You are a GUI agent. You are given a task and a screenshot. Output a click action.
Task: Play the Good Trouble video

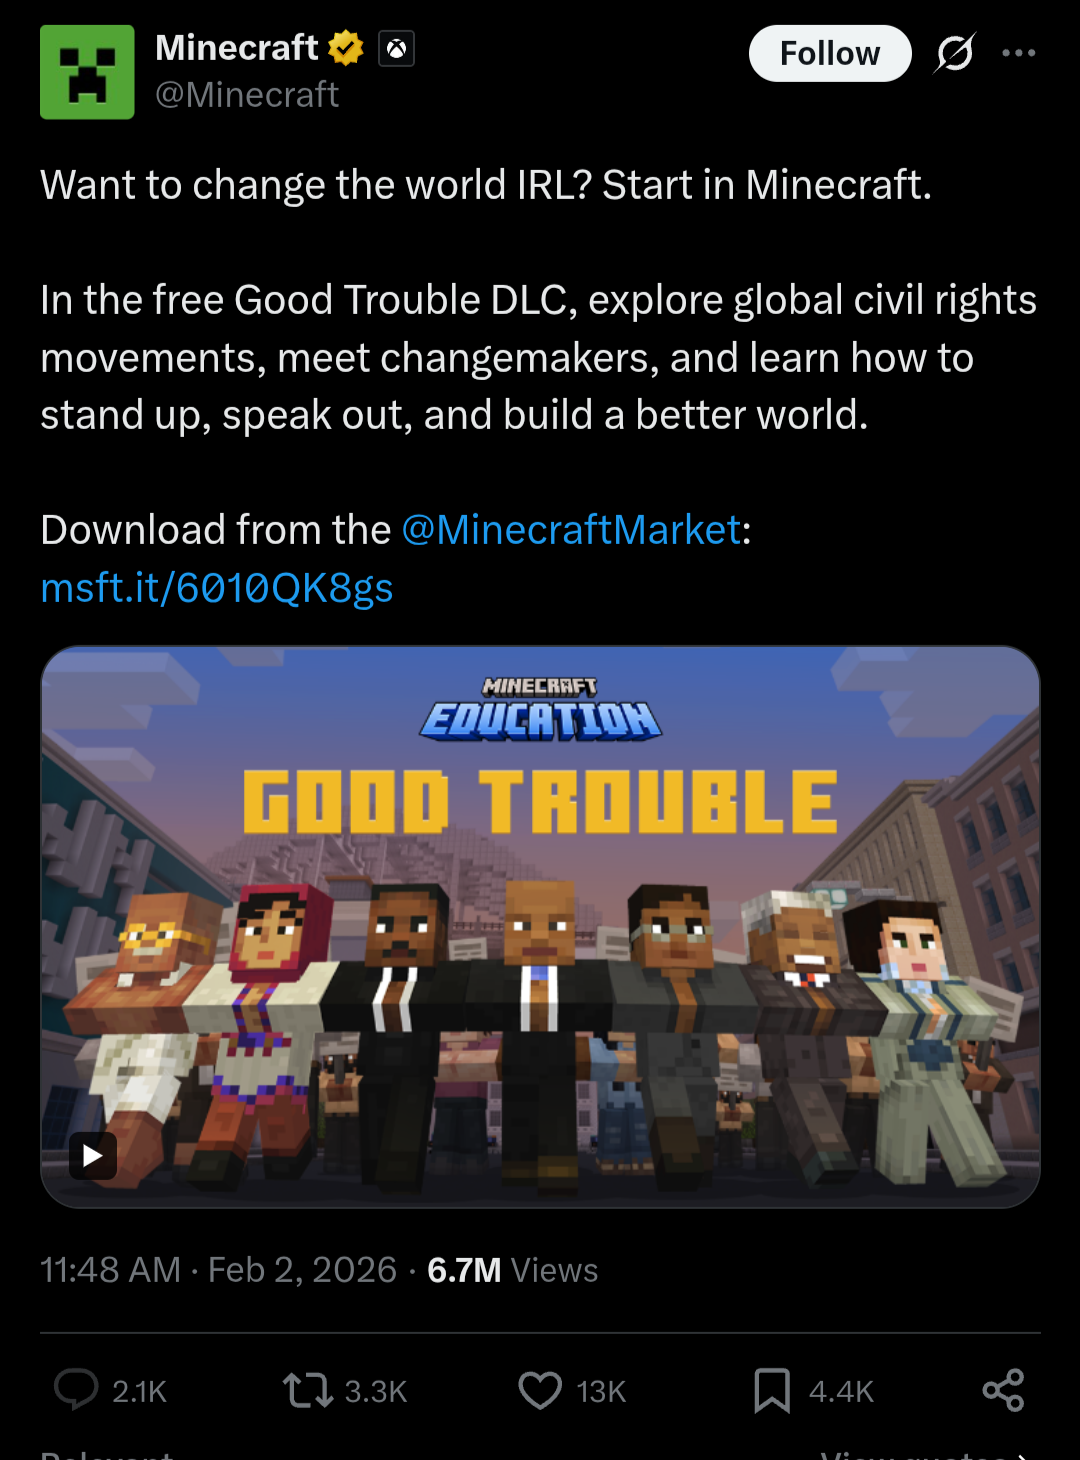coord(93,1156)
